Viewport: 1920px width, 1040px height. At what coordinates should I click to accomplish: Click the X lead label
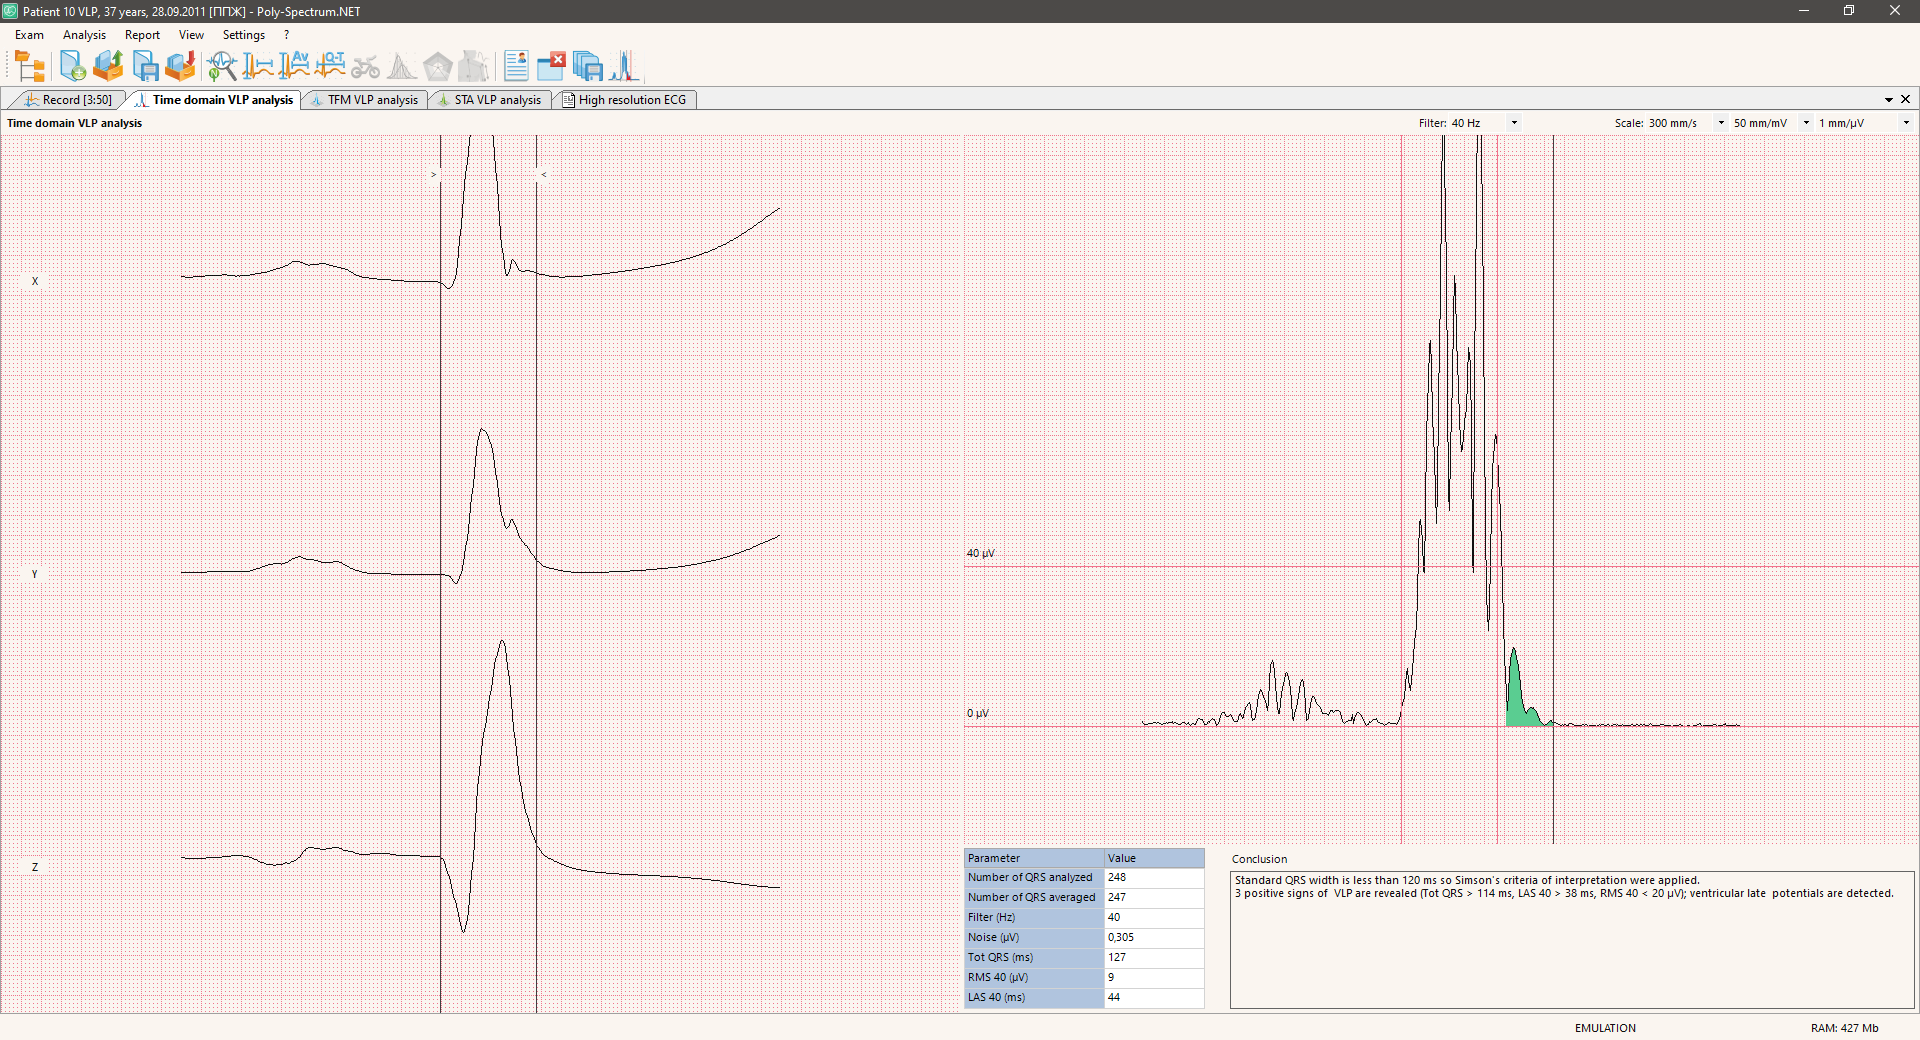tap(35, 281)
